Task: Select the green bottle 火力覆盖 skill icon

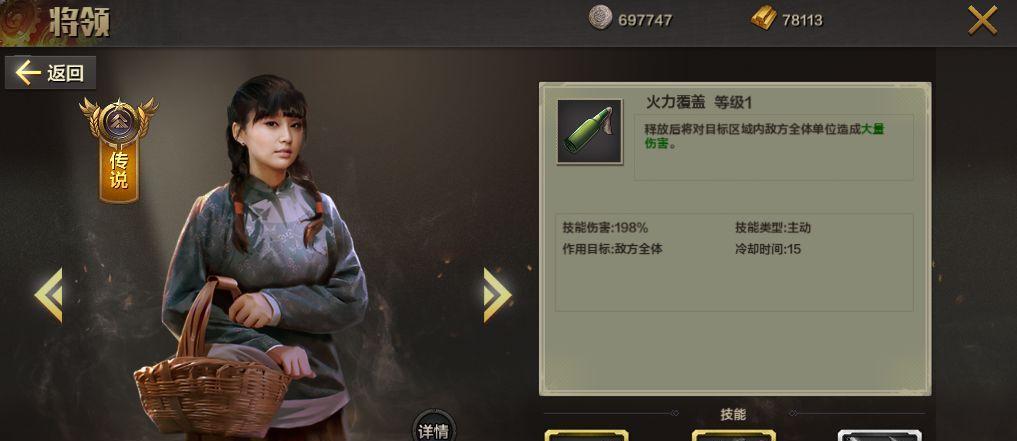Action: 590,132
